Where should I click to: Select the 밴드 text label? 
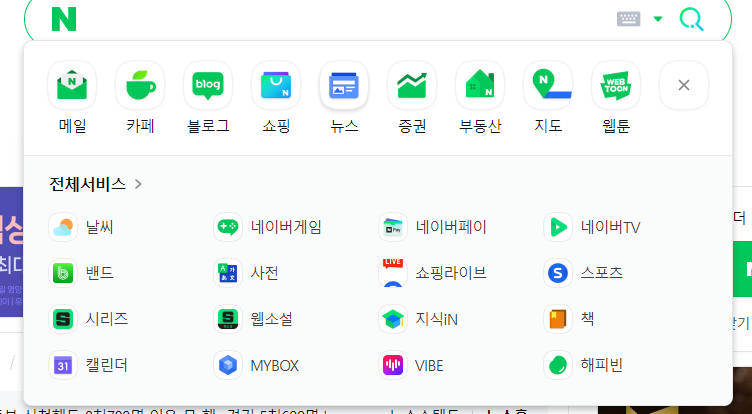coord(99,273)
